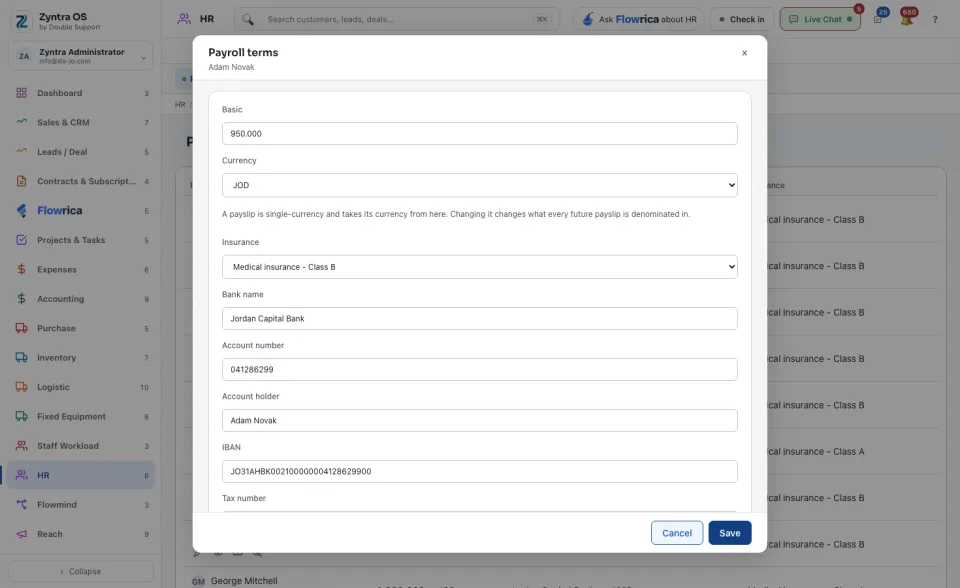Cancel the Payroll terms dialog

click(677, 533)
